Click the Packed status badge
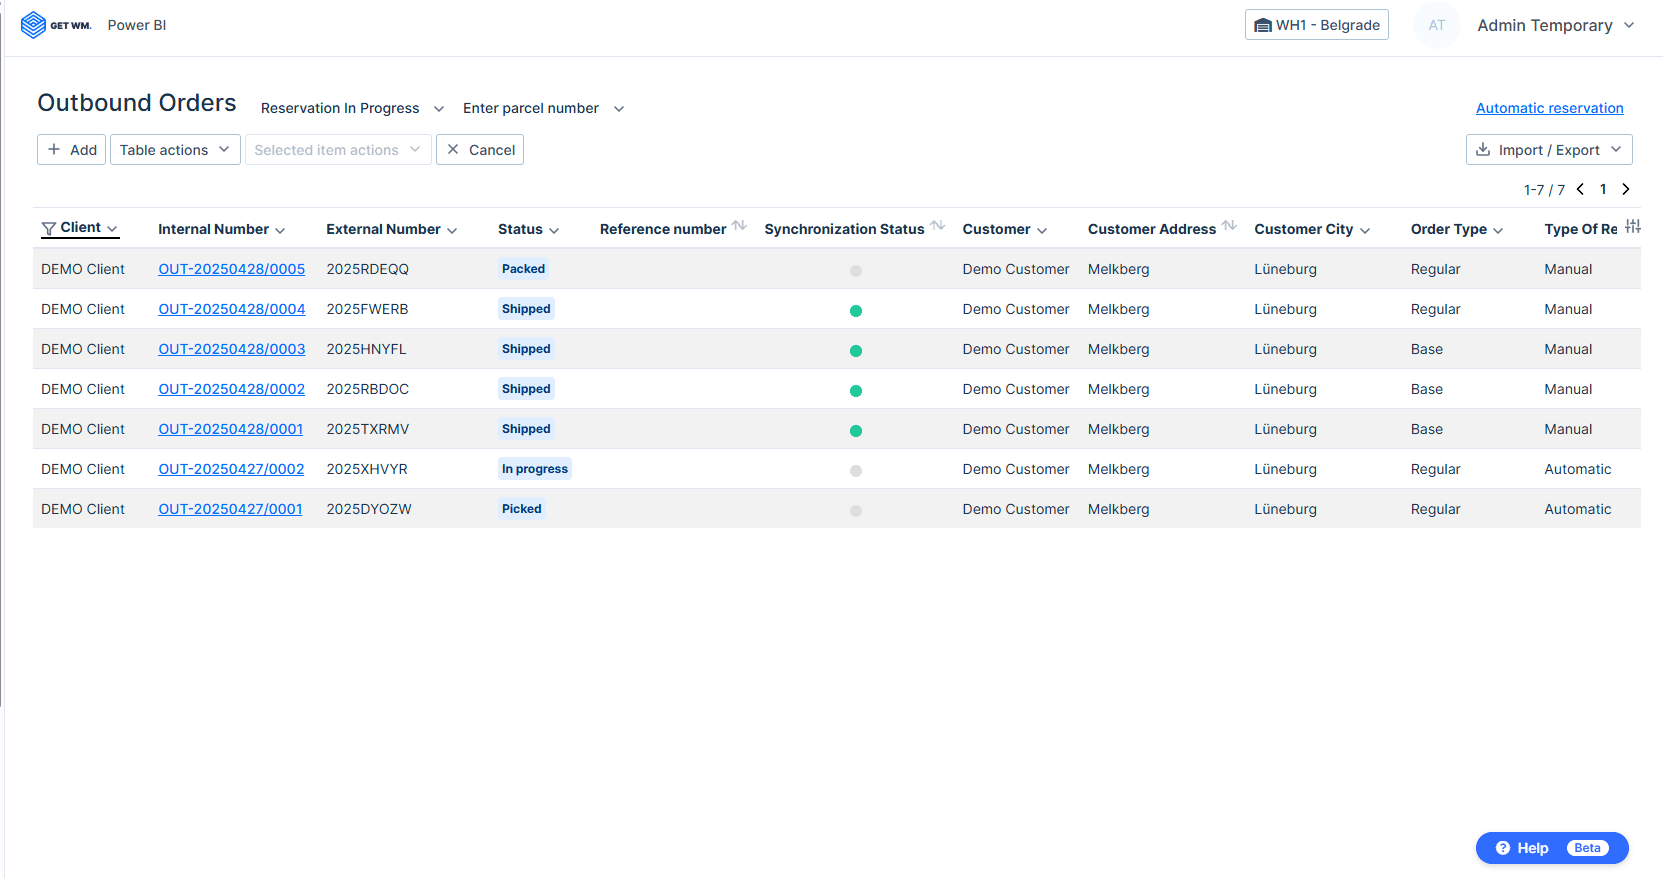The image size is (1663, 878). (x=524, y=269)
